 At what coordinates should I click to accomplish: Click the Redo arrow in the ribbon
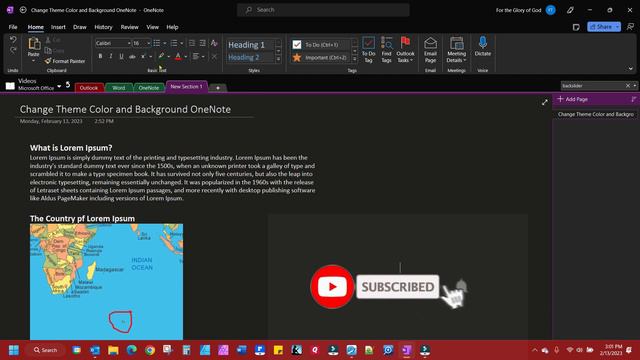point(13,50)
